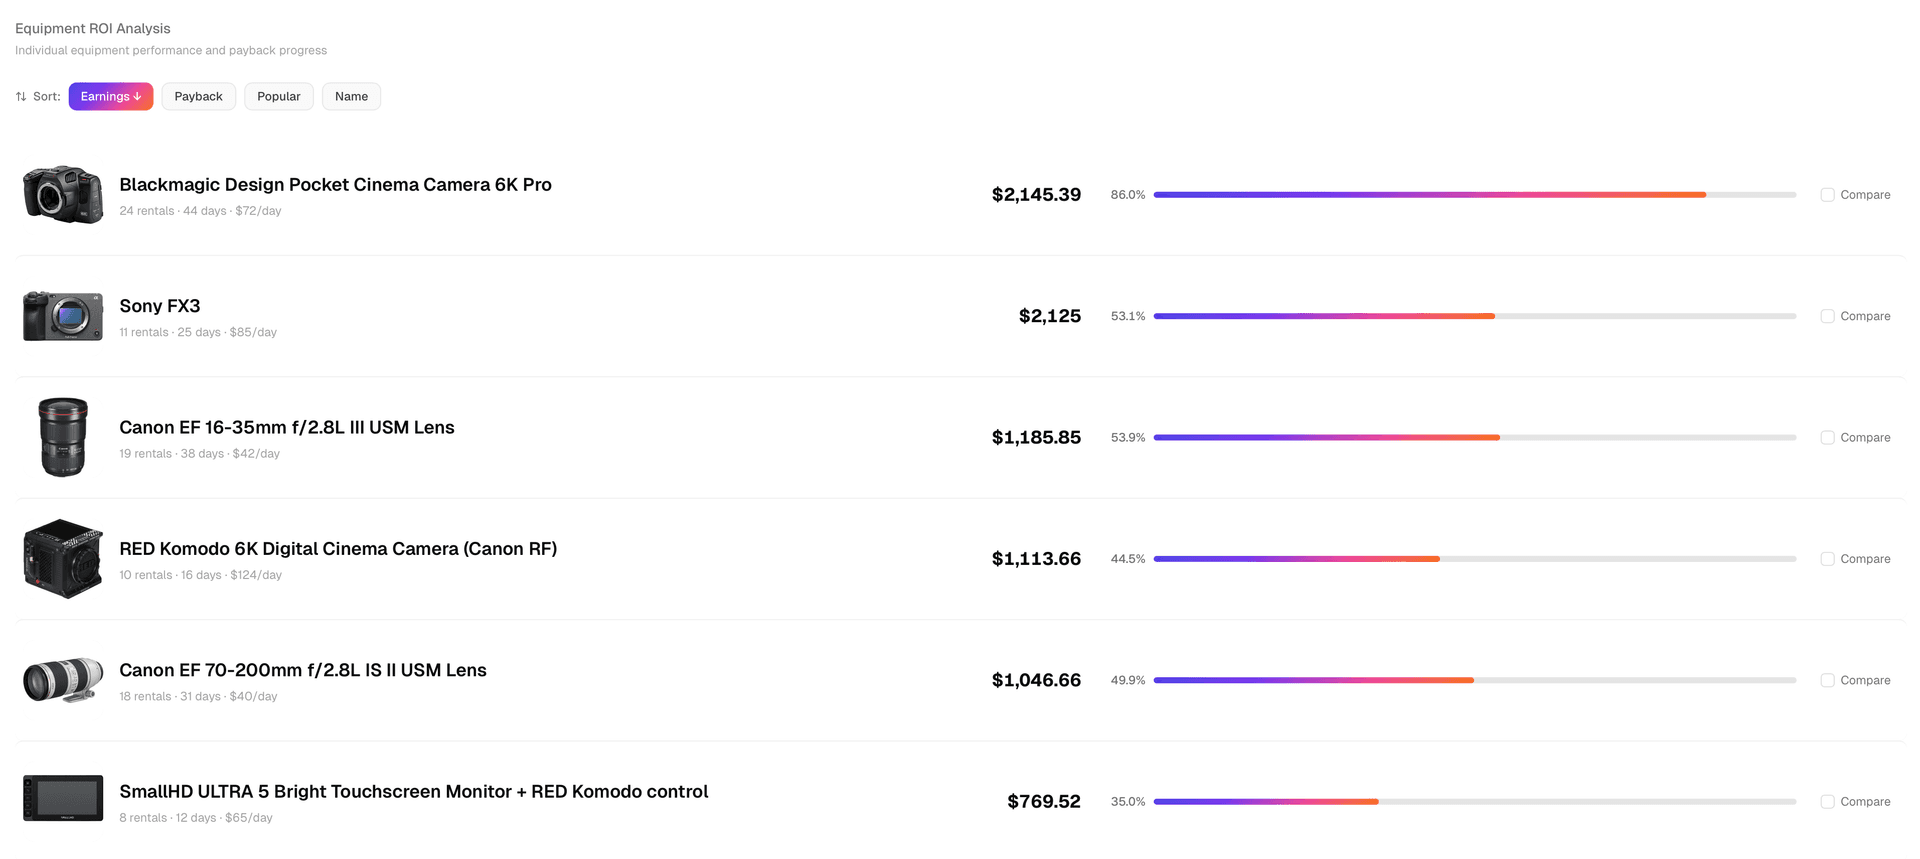Check Compare for Blackmagic Pocket Cinema 6K Pro
This screenshot has height=859, width=1920.
coord(1826,194)
